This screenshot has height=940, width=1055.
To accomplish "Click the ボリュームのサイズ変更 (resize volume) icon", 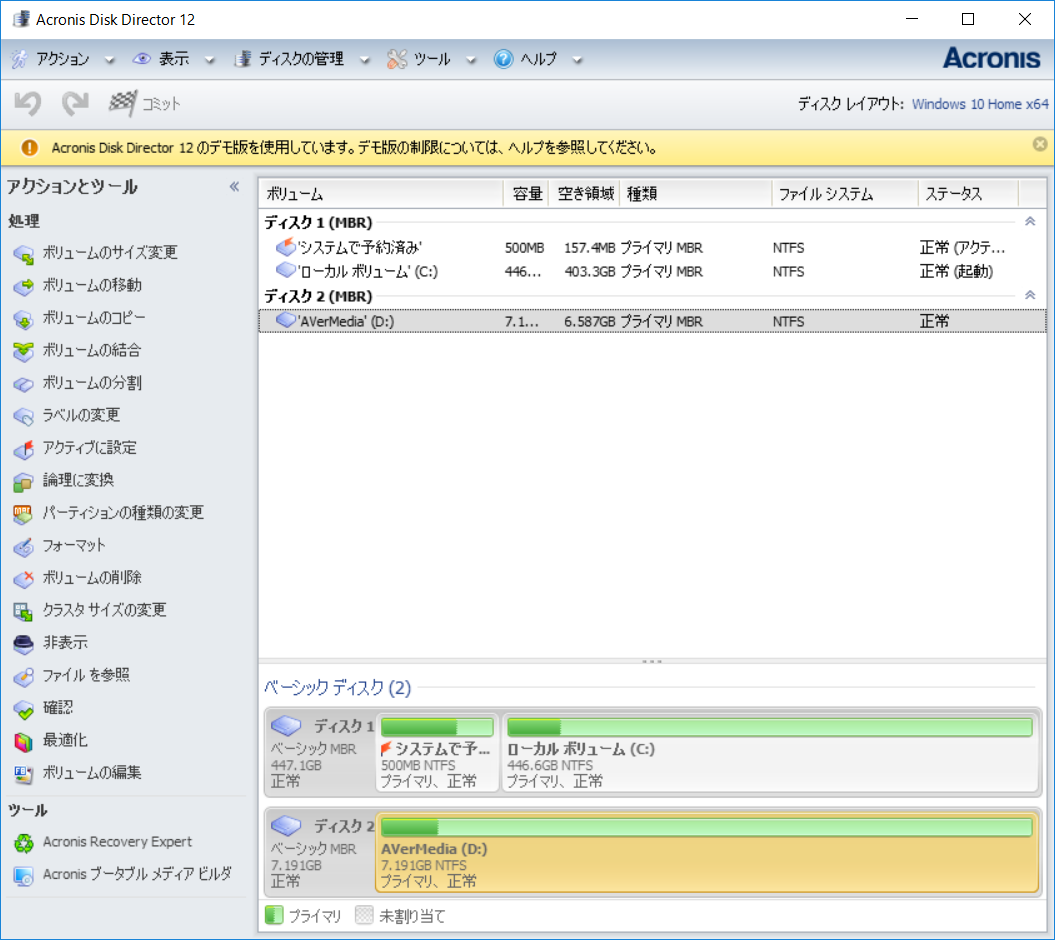I will [x=24, y=254].
